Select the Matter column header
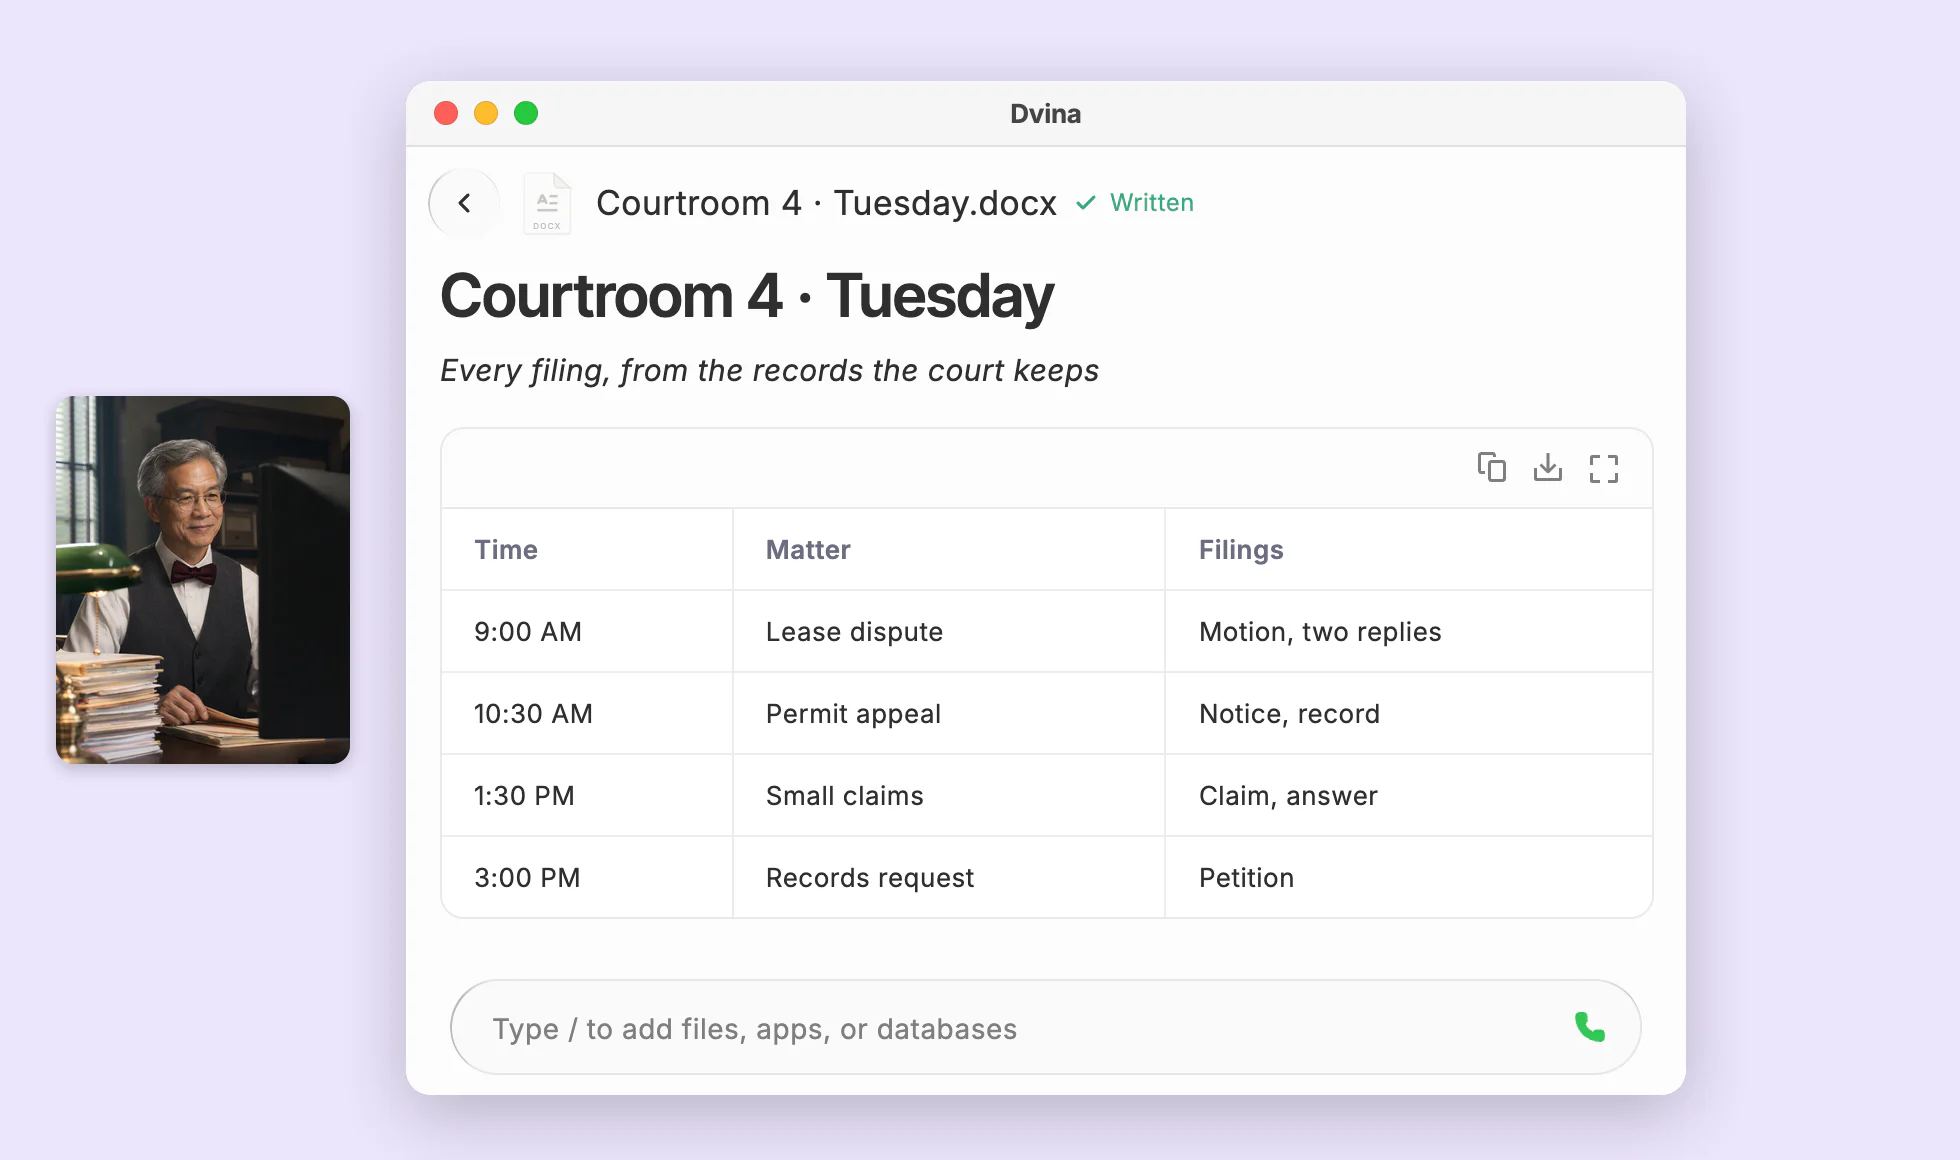 point(949,549)
